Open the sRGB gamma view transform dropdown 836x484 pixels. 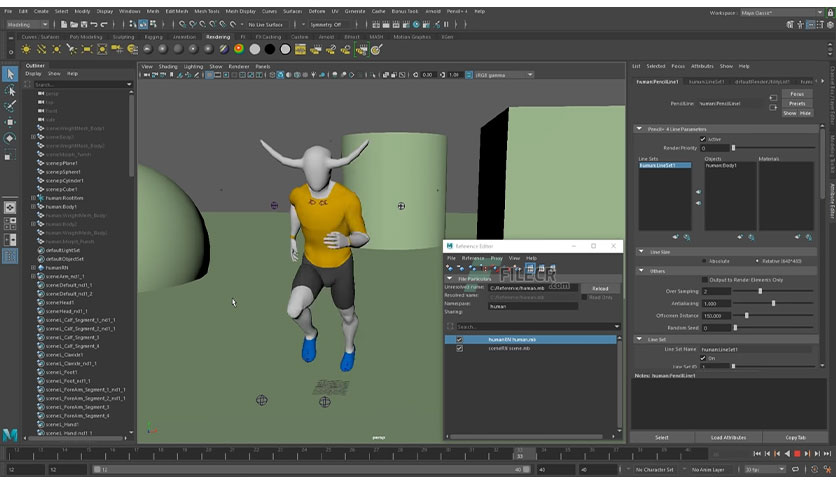(503, 75)
